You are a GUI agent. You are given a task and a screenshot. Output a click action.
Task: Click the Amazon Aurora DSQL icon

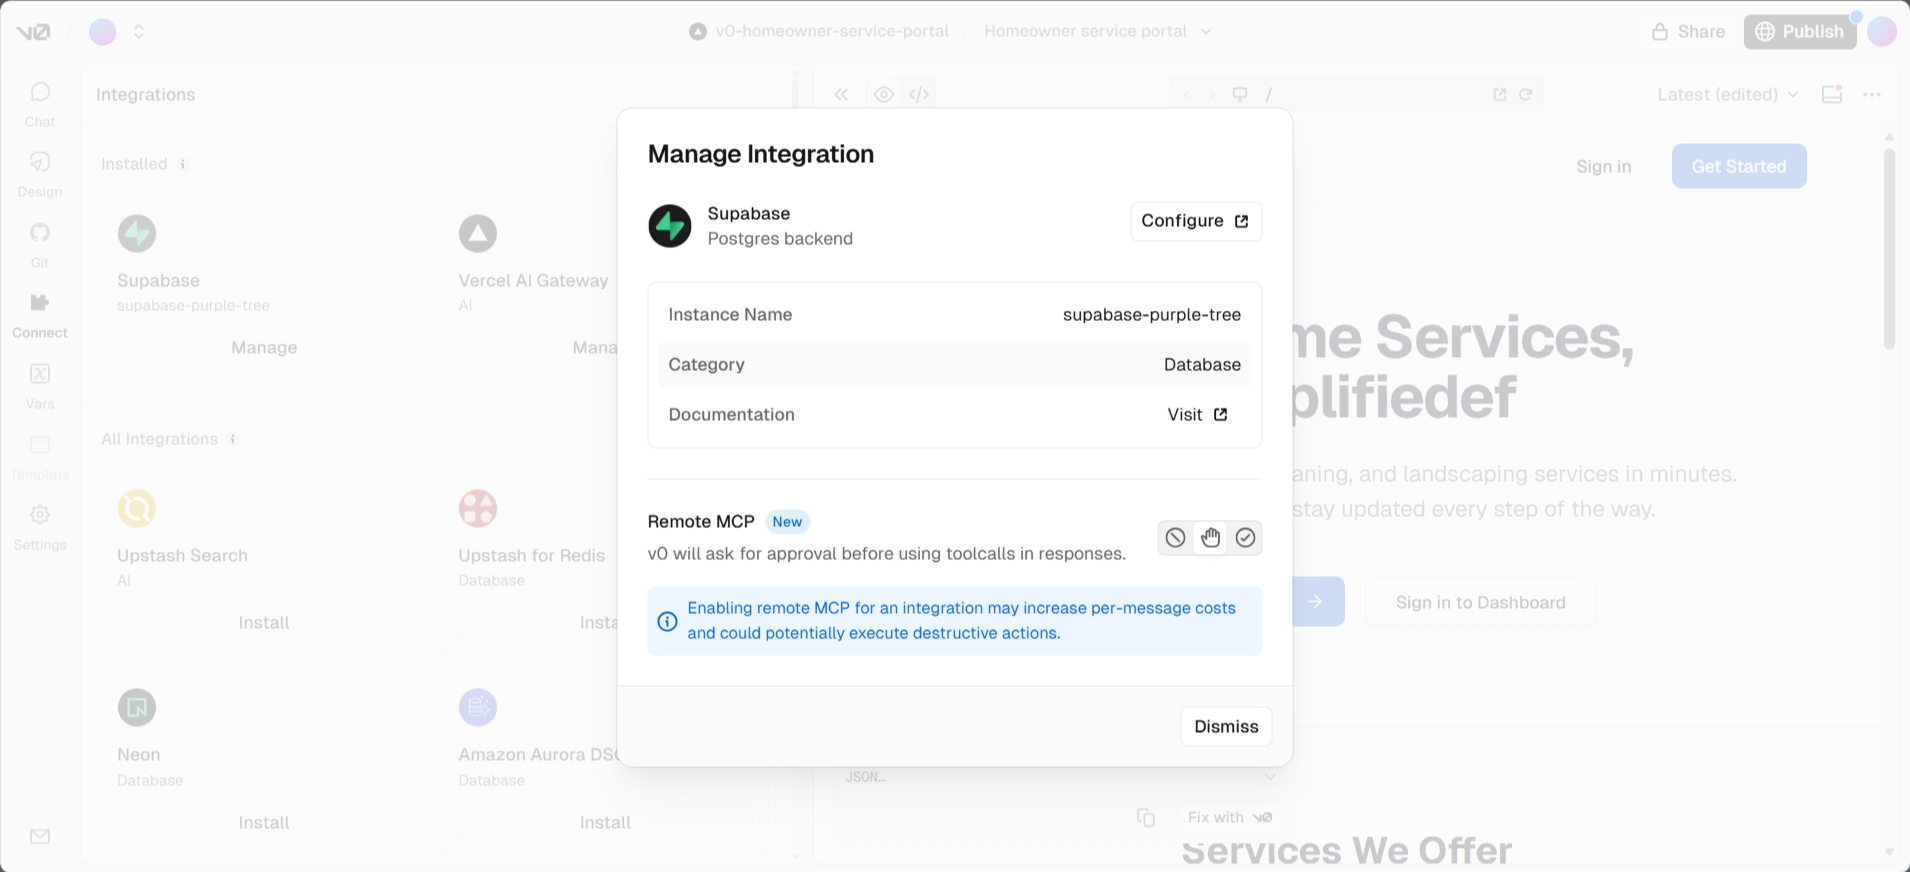point(478,707)
